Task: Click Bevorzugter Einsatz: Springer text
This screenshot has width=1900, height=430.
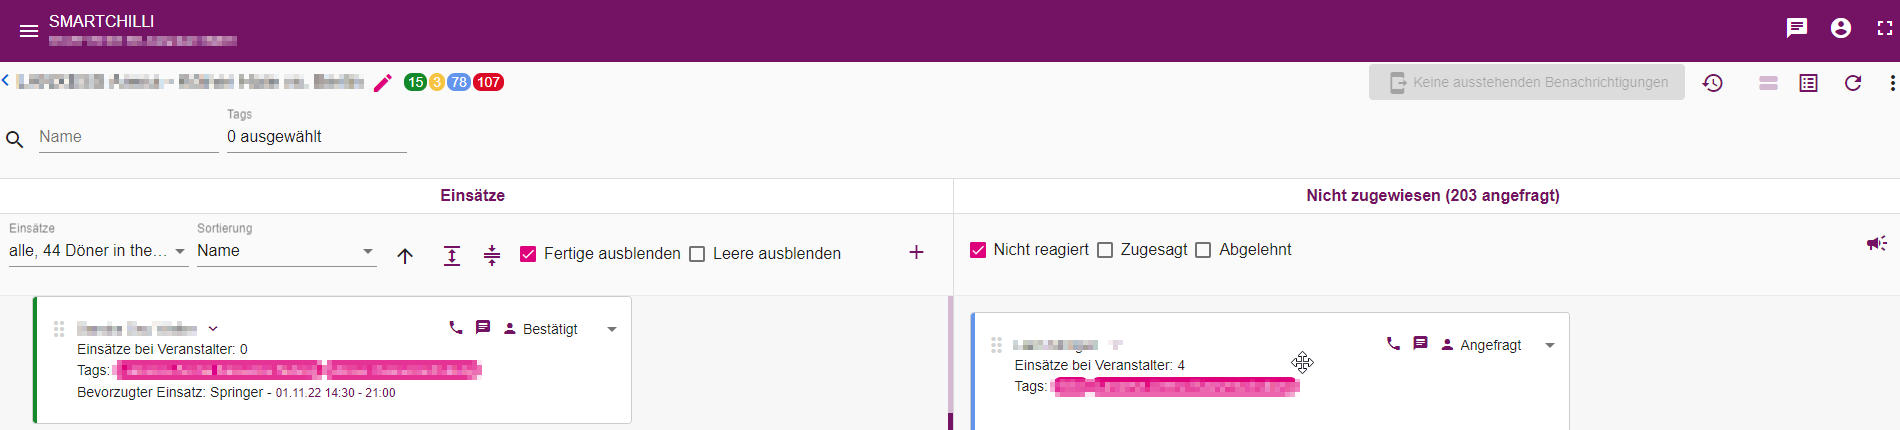Action: [170, 392]
